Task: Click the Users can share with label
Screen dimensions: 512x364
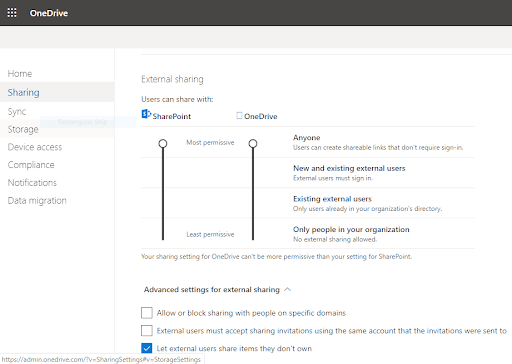Action: (177, 99)
